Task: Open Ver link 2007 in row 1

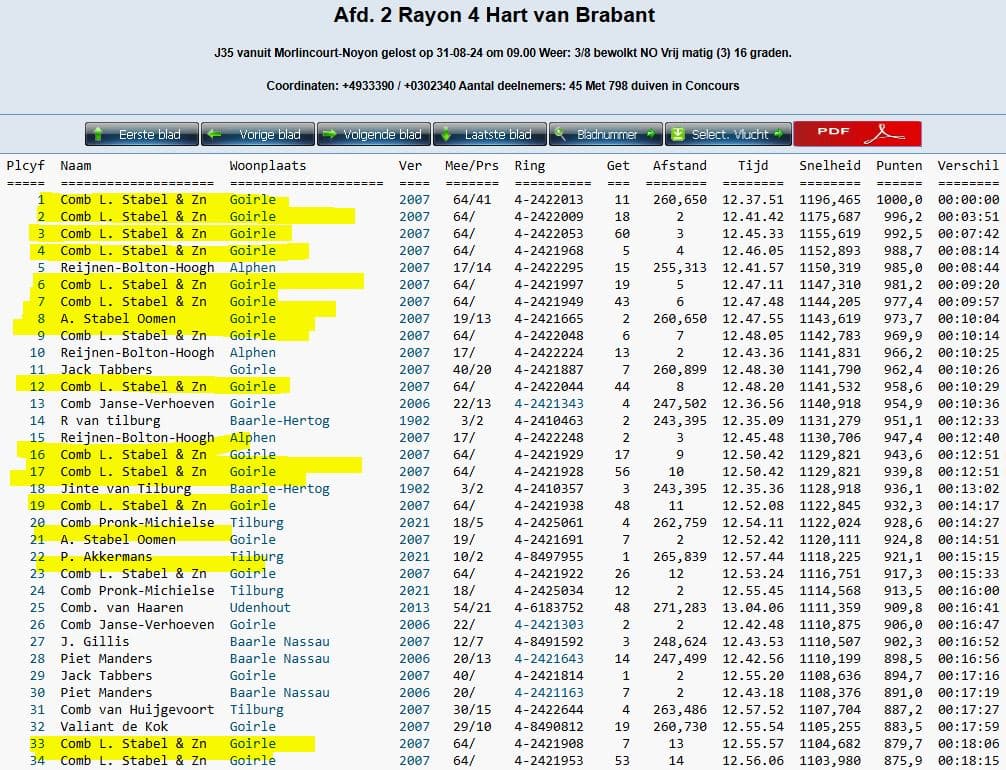Action: (414, 199)
